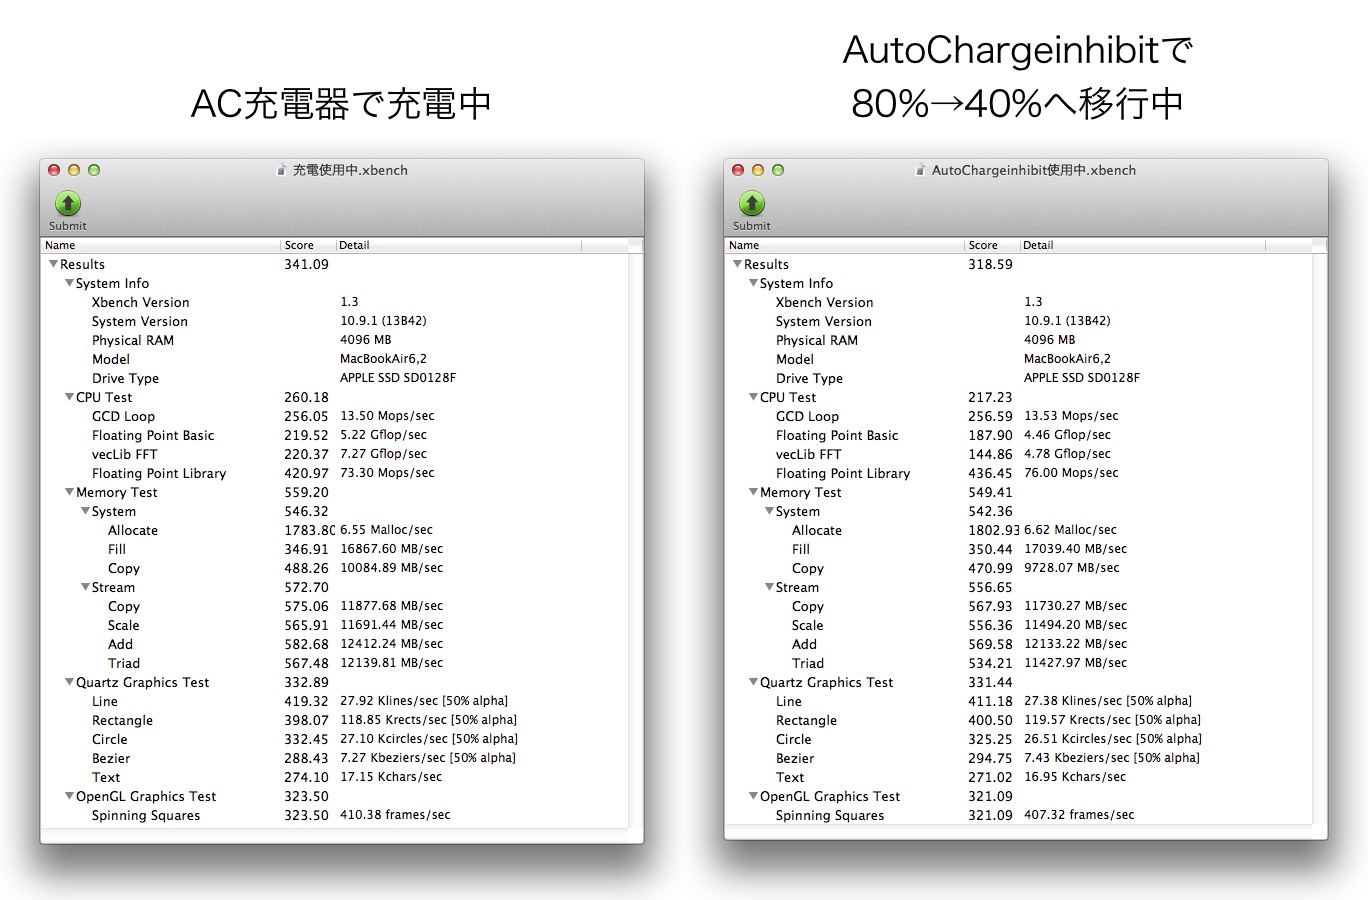The image size is (1368, 900).
Task: Select Spinning Squares row in 充電使用中 window
Action: pyautogui.click(x=335, y=815)
